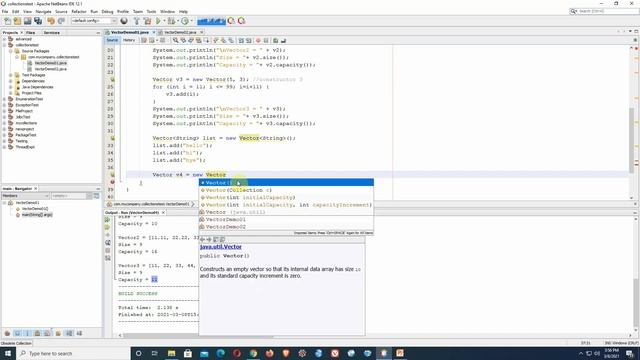Click the red Start Macro Recording icon
Viewport: 640px width, 360px height.
[258, 40]
